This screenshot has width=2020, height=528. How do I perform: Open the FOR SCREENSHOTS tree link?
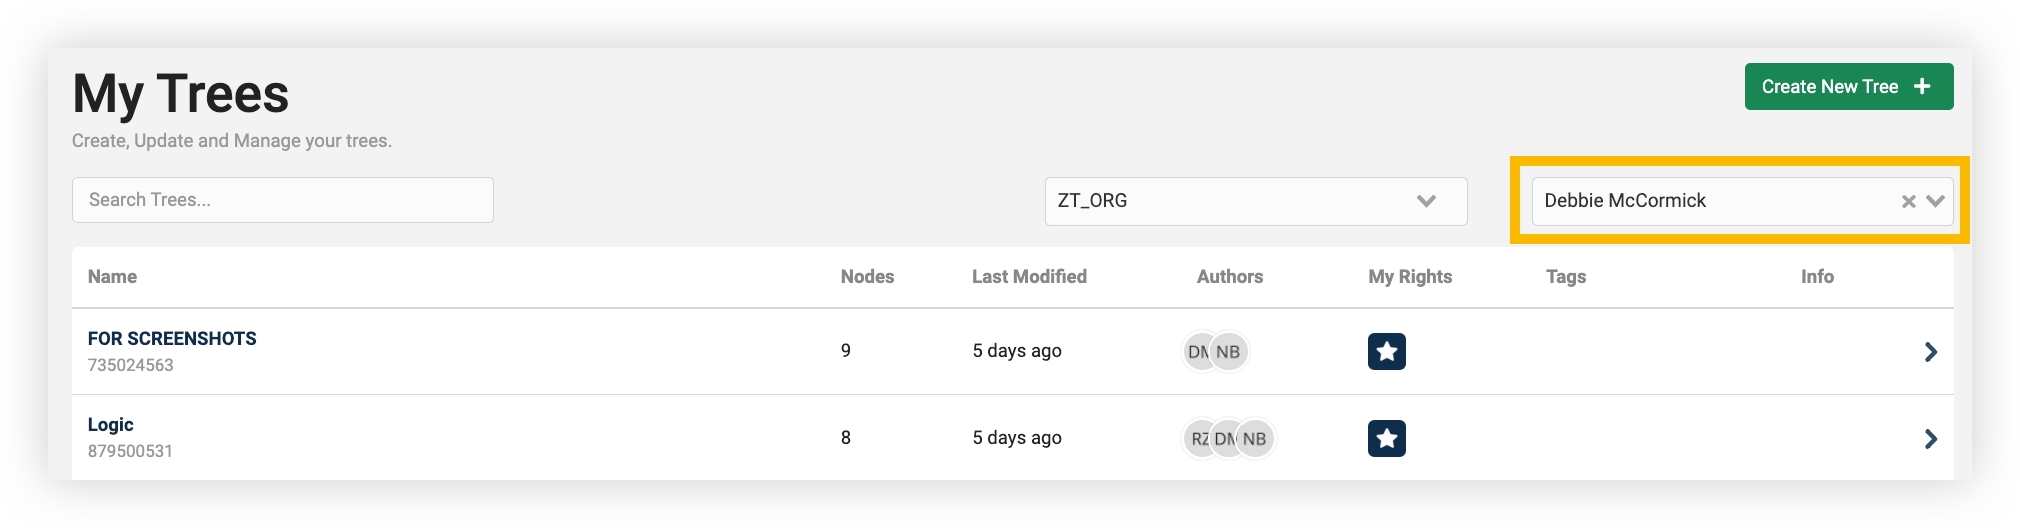tap(172, 339)
